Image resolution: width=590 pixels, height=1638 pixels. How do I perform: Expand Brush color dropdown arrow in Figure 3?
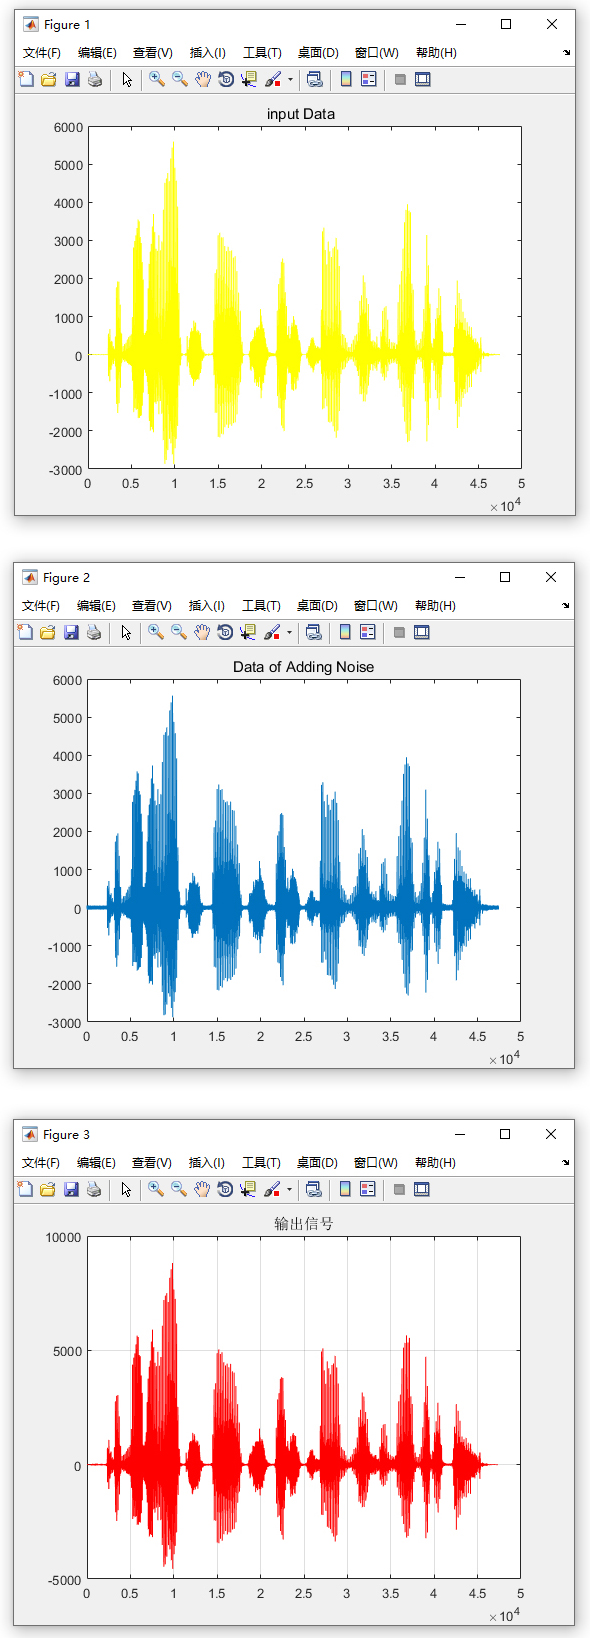(x=289, y=1189)
